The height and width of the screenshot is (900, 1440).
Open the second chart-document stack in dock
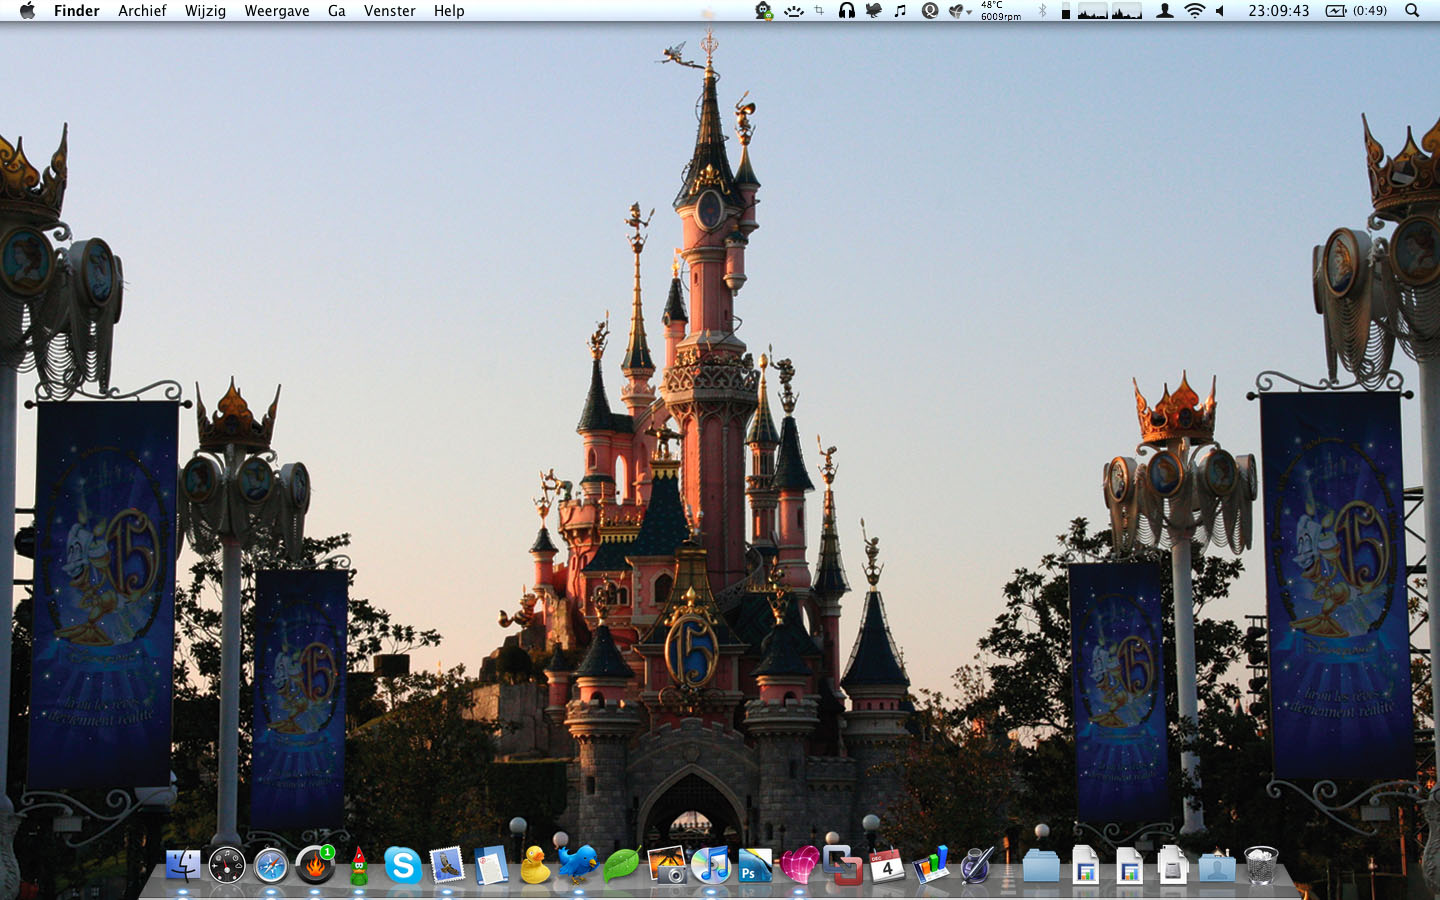1129,866
